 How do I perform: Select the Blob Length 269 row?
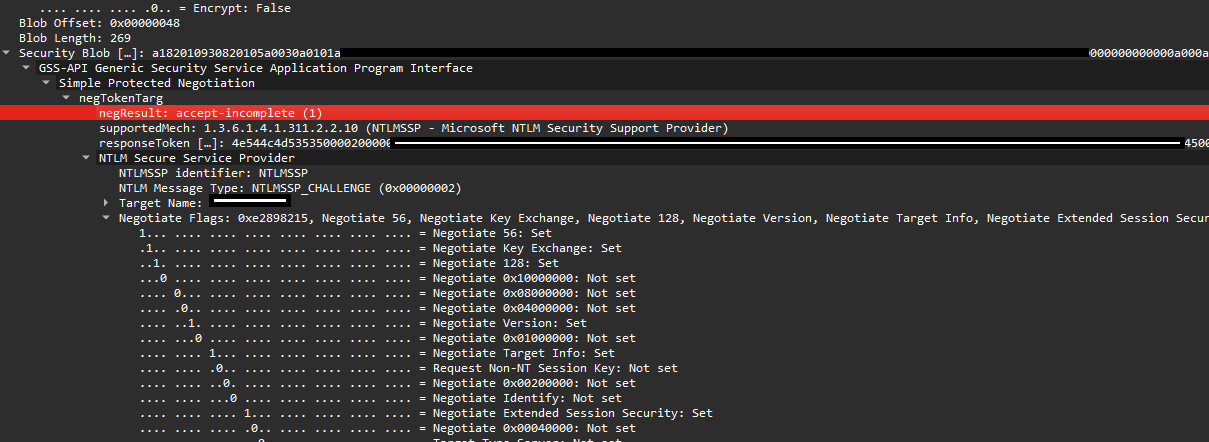pos(604,38)
